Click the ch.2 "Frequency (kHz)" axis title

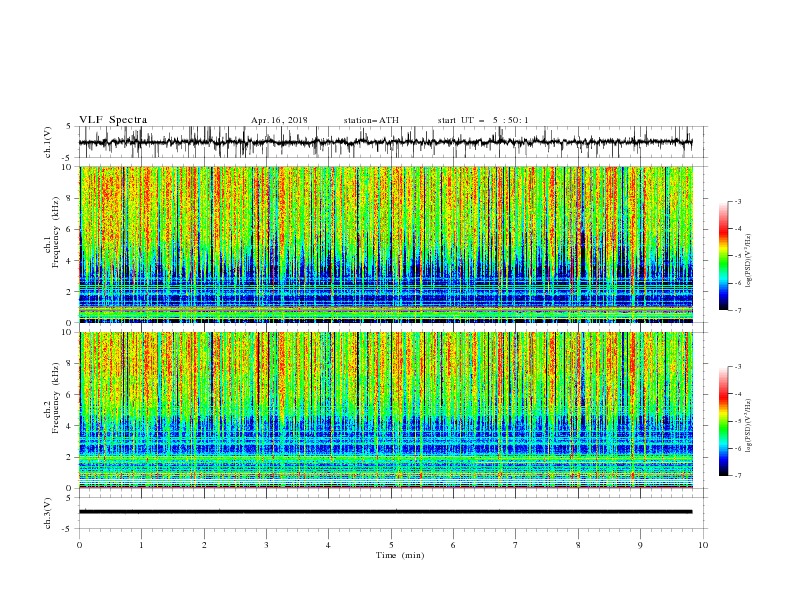click(56, 398)
